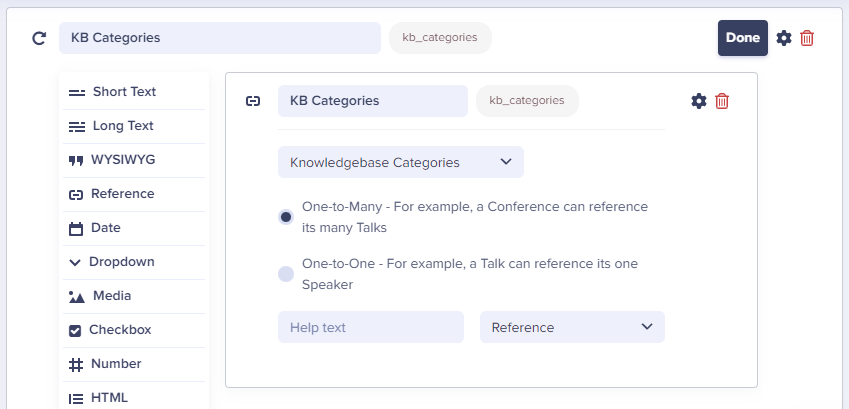Screen dimensions: 849x409
Task: Open model settings gear next to Done
Action: point(784,38)
